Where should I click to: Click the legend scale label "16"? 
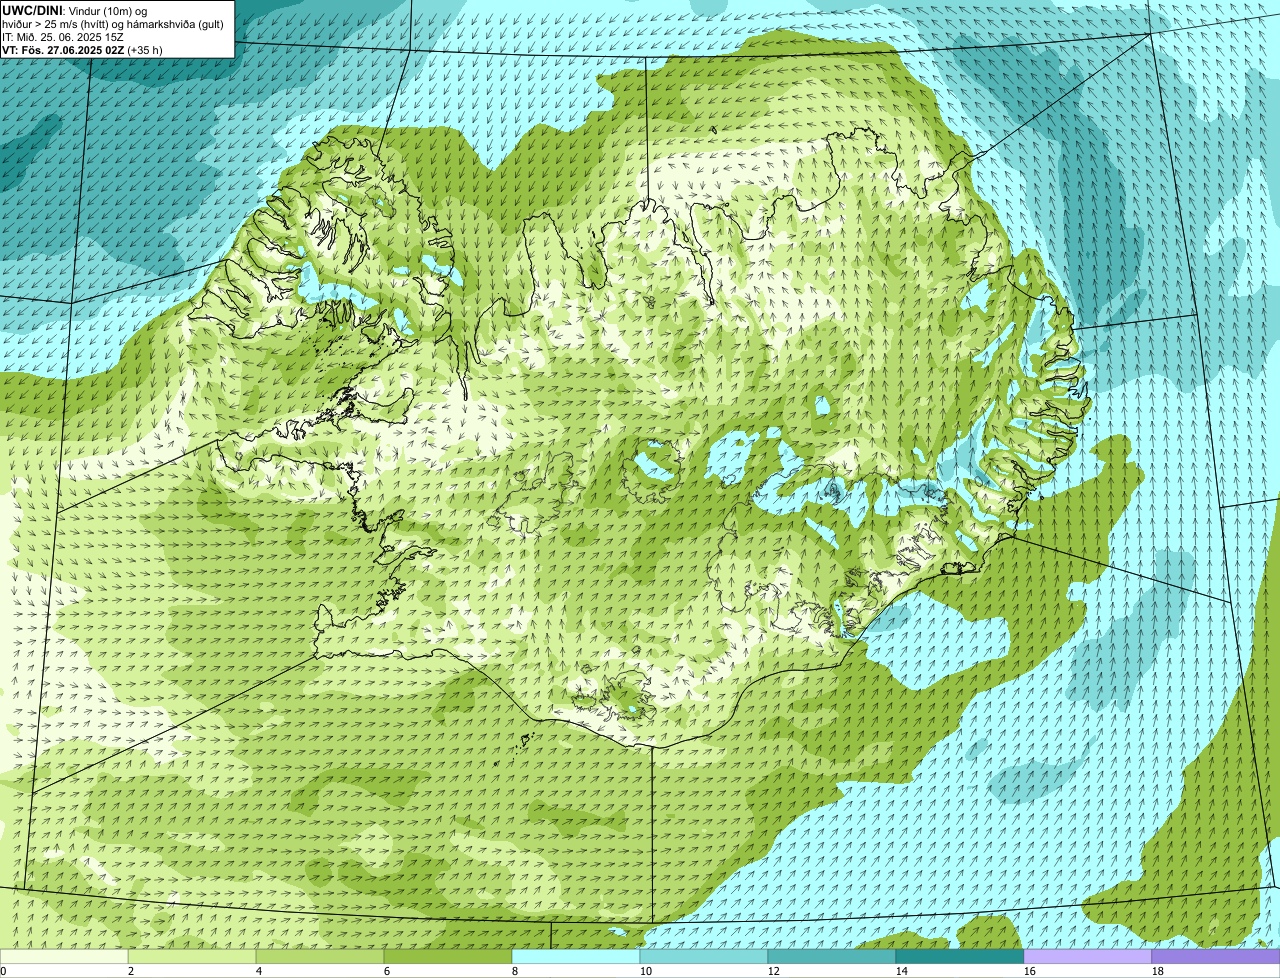click(x=1030, y=971)
